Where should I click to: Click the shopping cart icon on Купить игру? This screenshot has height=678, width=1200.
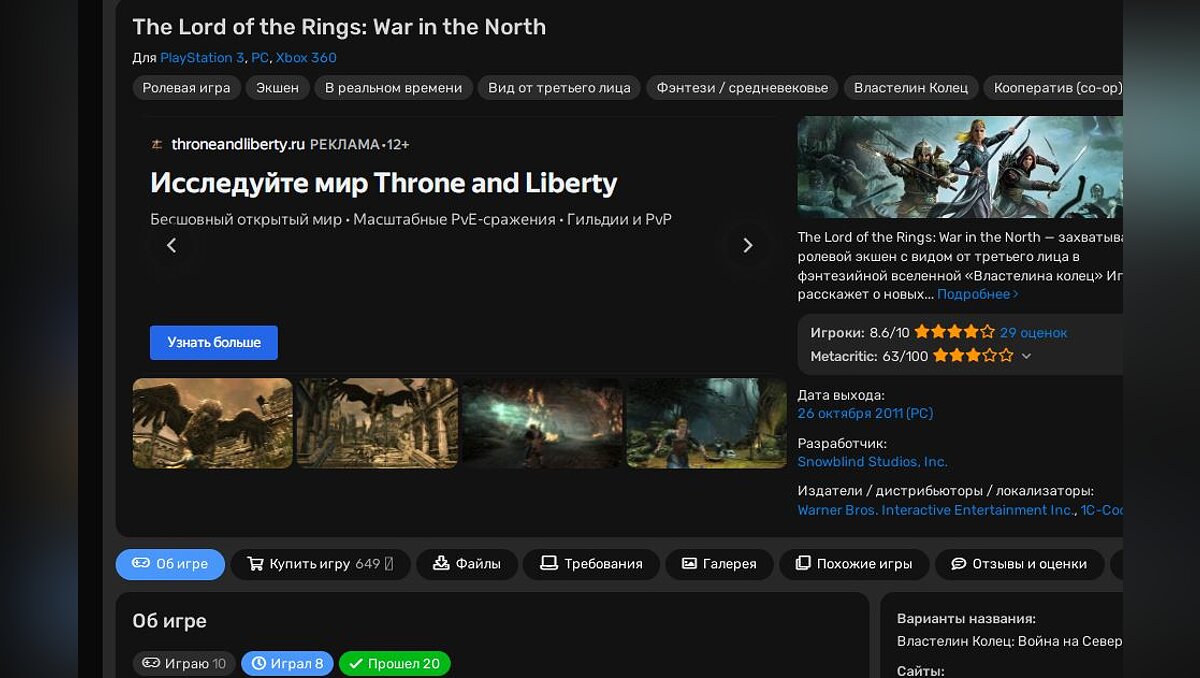pyautogui.click(x=255, y=564)
